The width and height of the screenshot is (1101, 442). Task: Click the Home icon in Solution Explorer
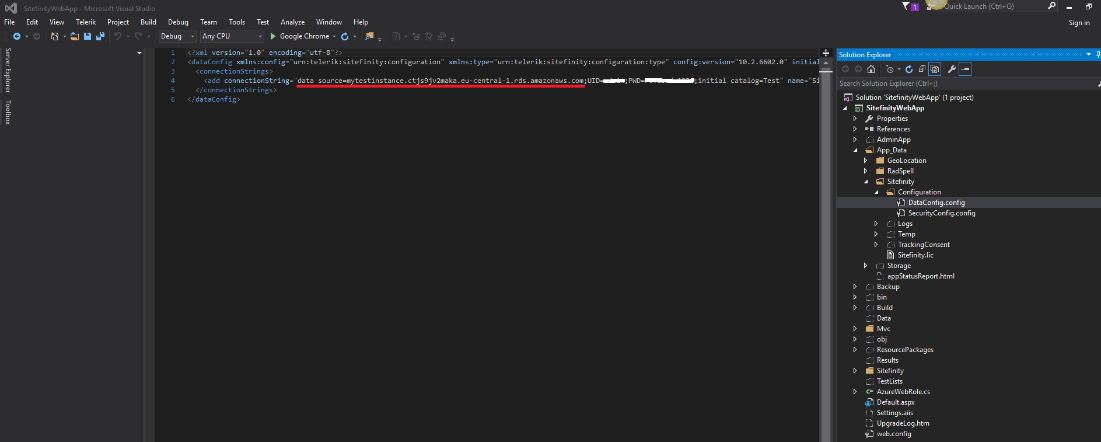(x=871, y=69)
